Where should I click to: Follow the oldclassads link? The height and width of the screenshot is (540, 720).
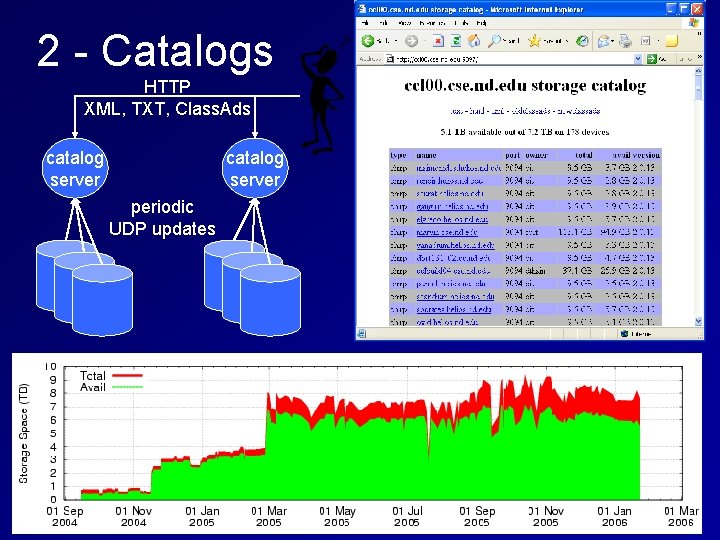point(531,111)
